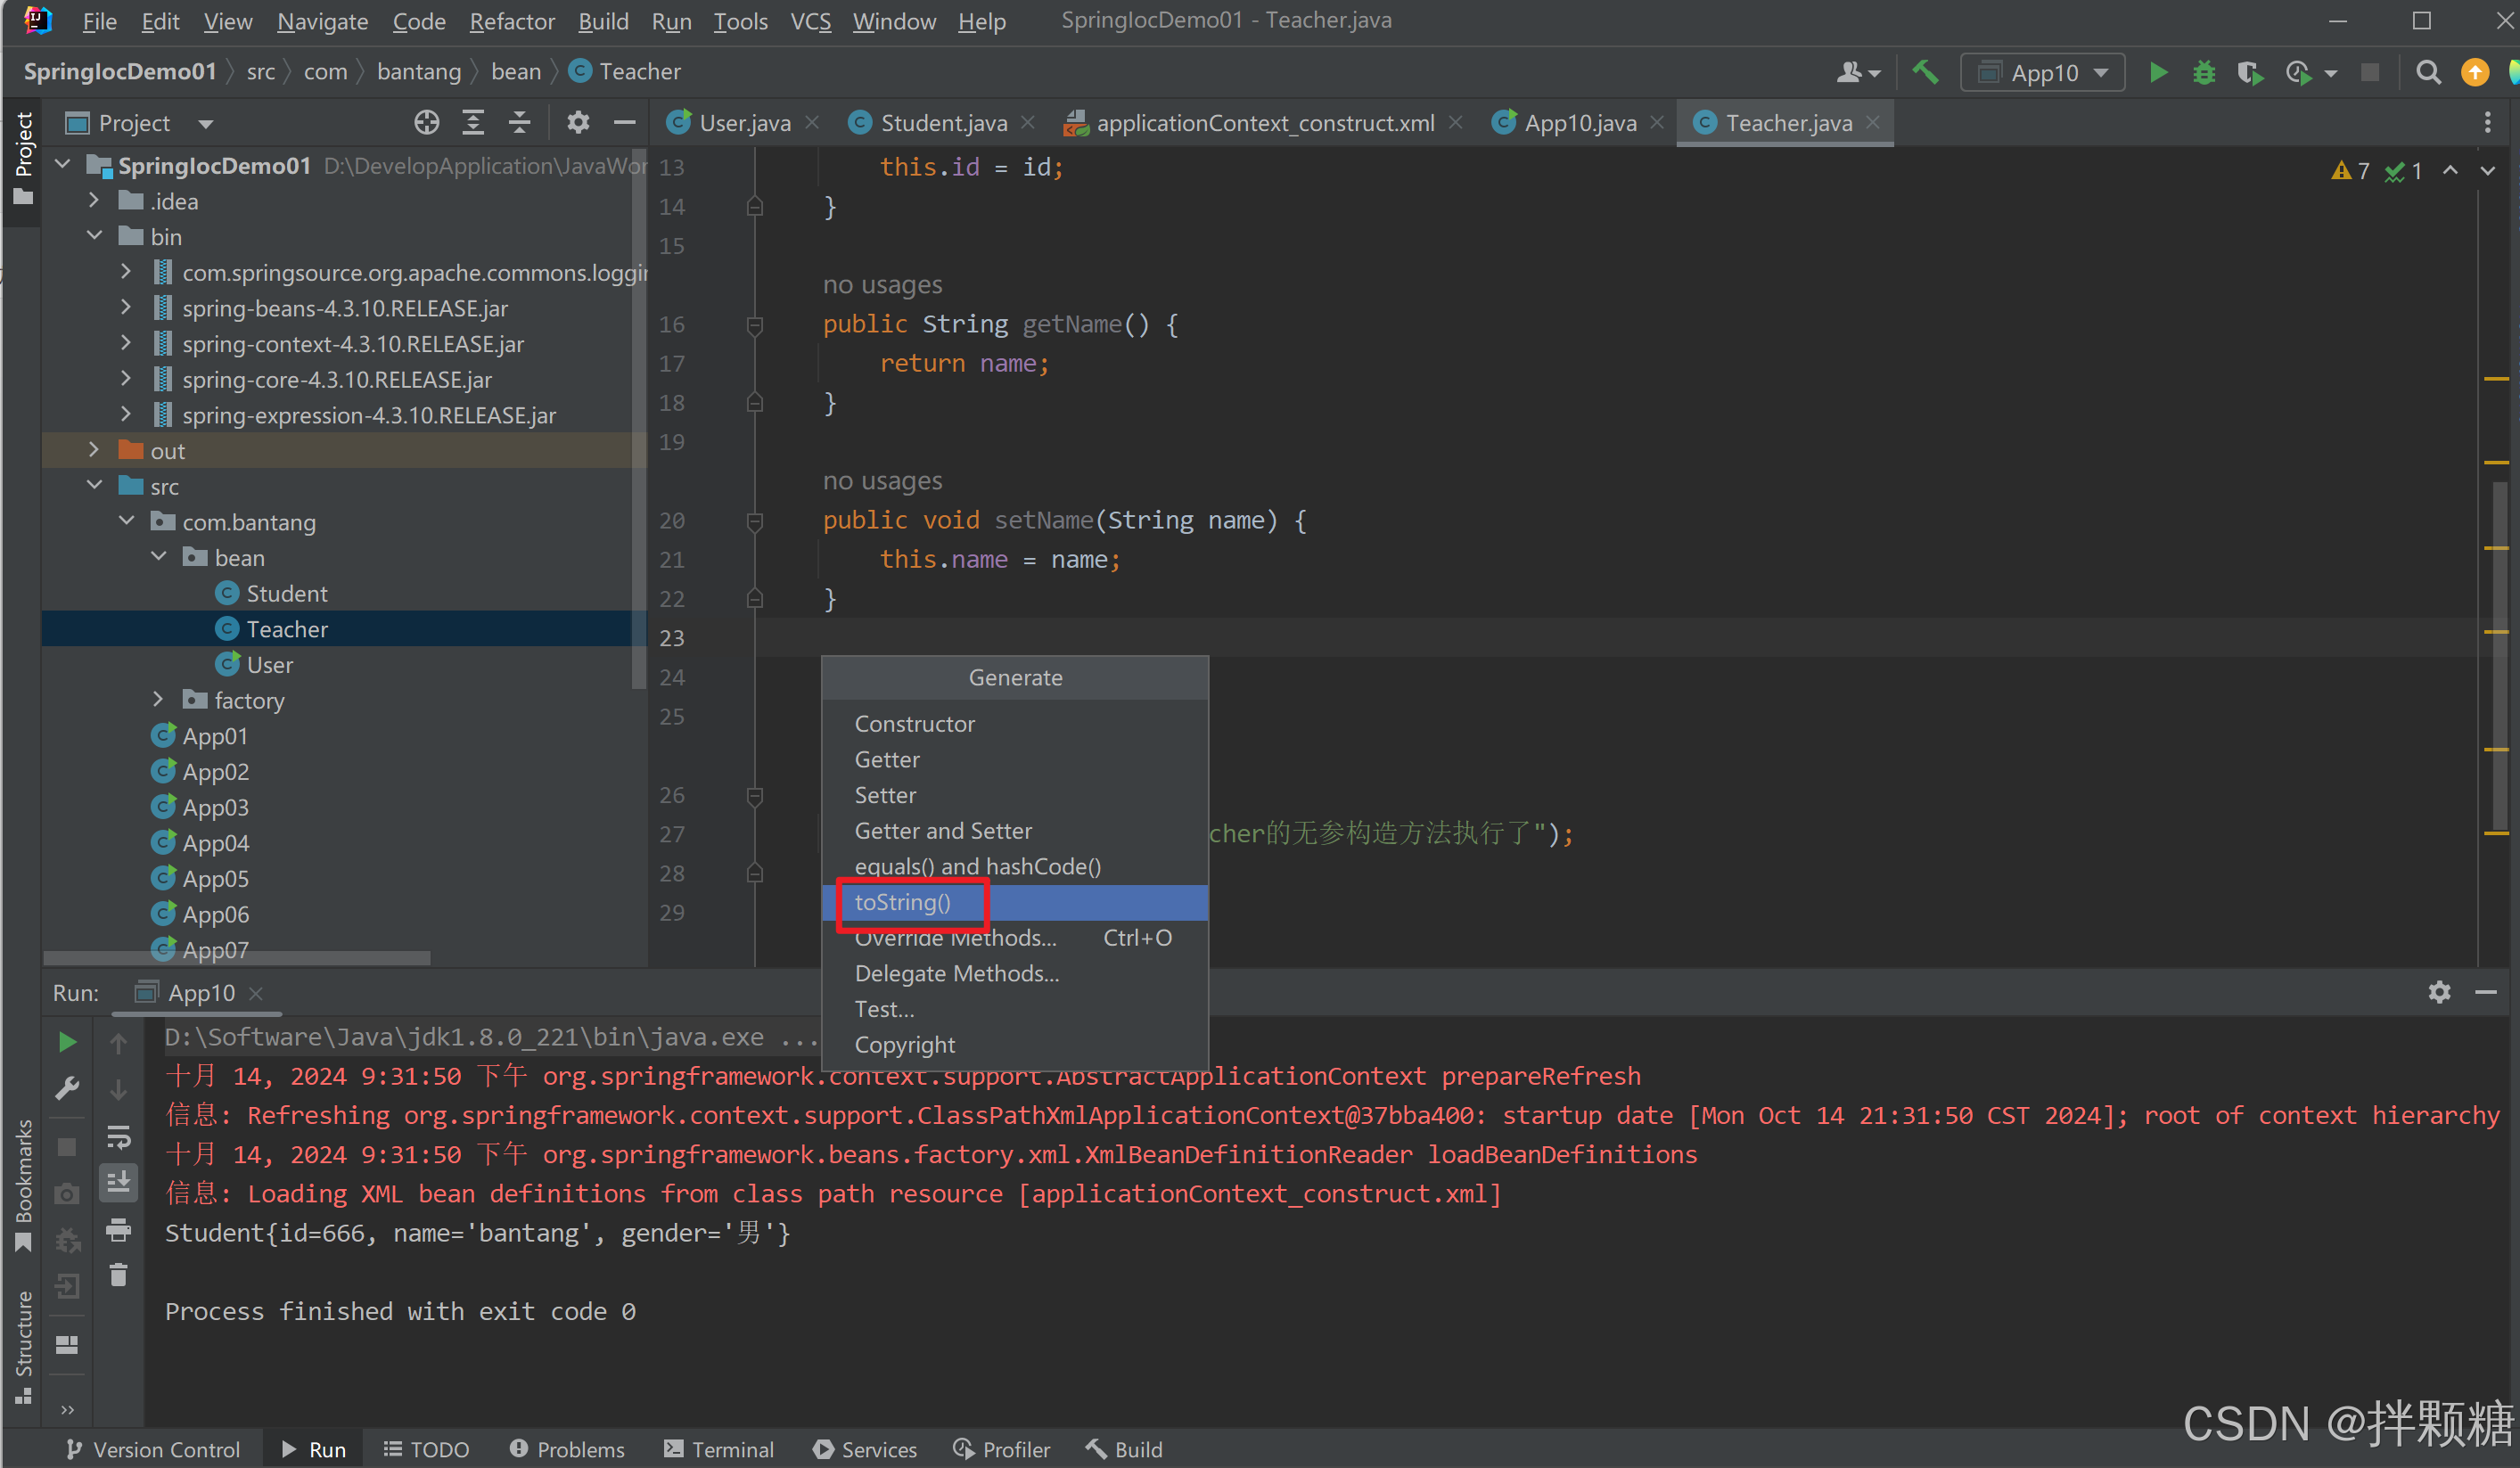The width and height of the screenshot is (2520, 1468).
Task: Toggle scroll to end in console
Action: (118, 1183)
